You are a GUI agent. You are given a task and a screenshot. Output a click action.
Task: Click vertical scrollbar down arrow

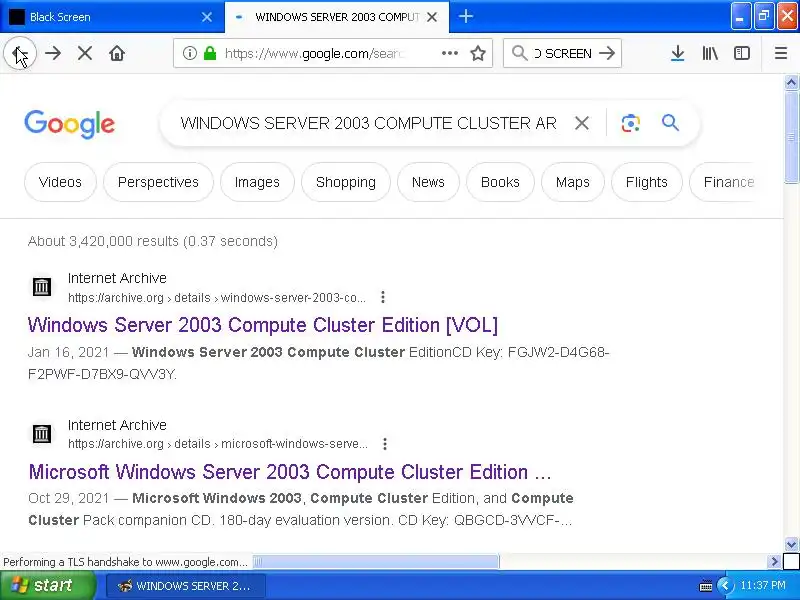pos(791,544)
